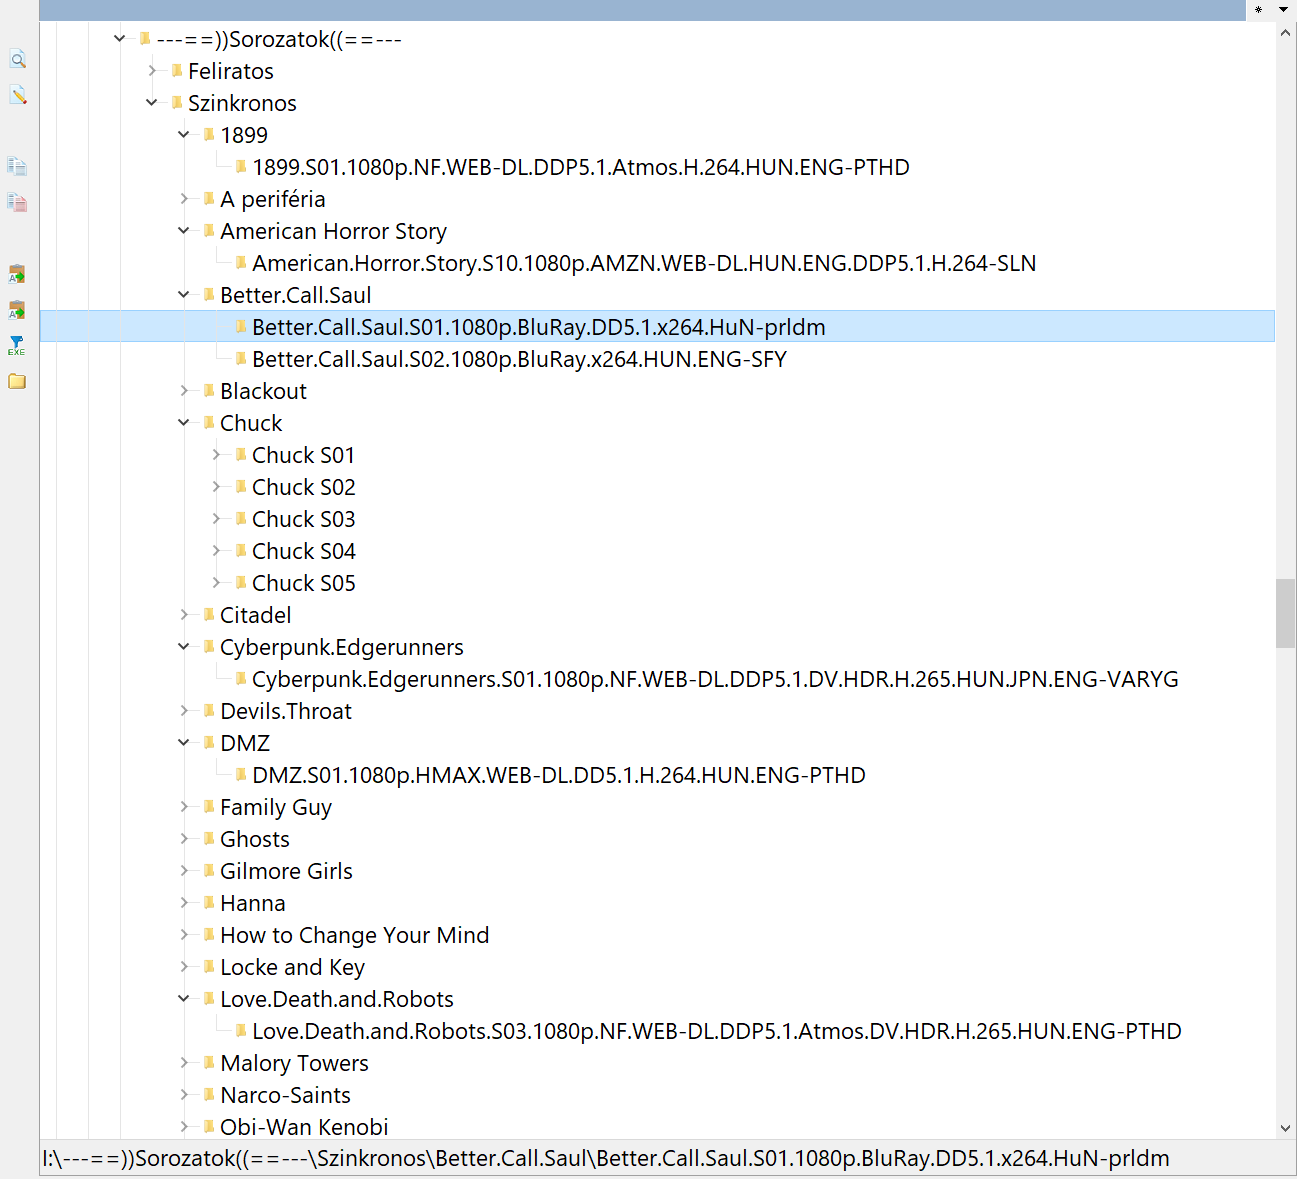
Task: Click the asterisk button in the header
Action: [x=1258, y=10]
